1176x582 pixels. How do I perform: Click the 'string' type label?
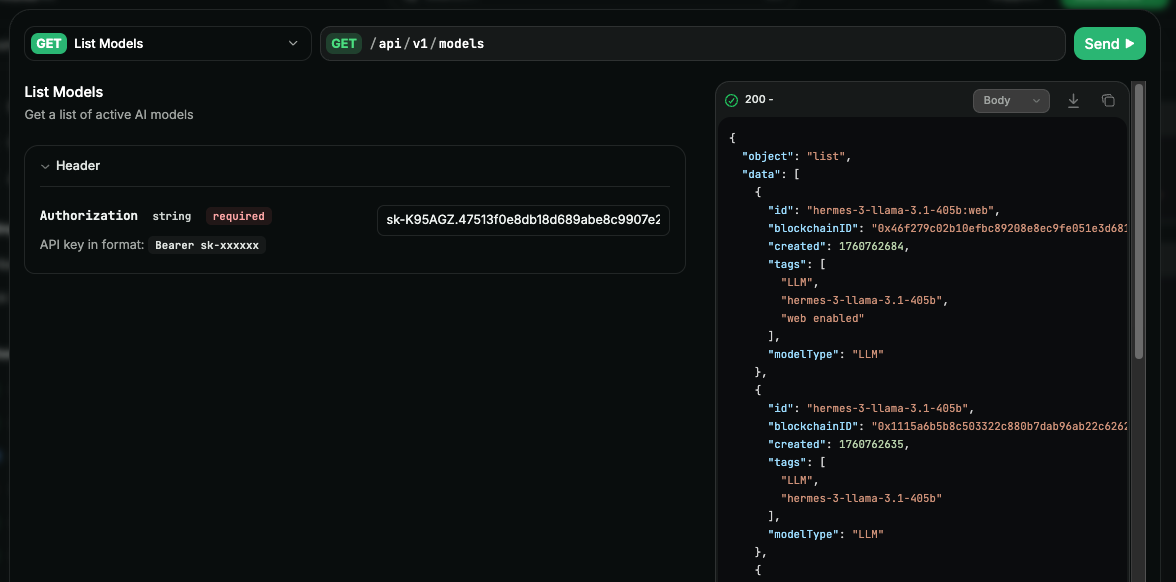click(172, 216)
